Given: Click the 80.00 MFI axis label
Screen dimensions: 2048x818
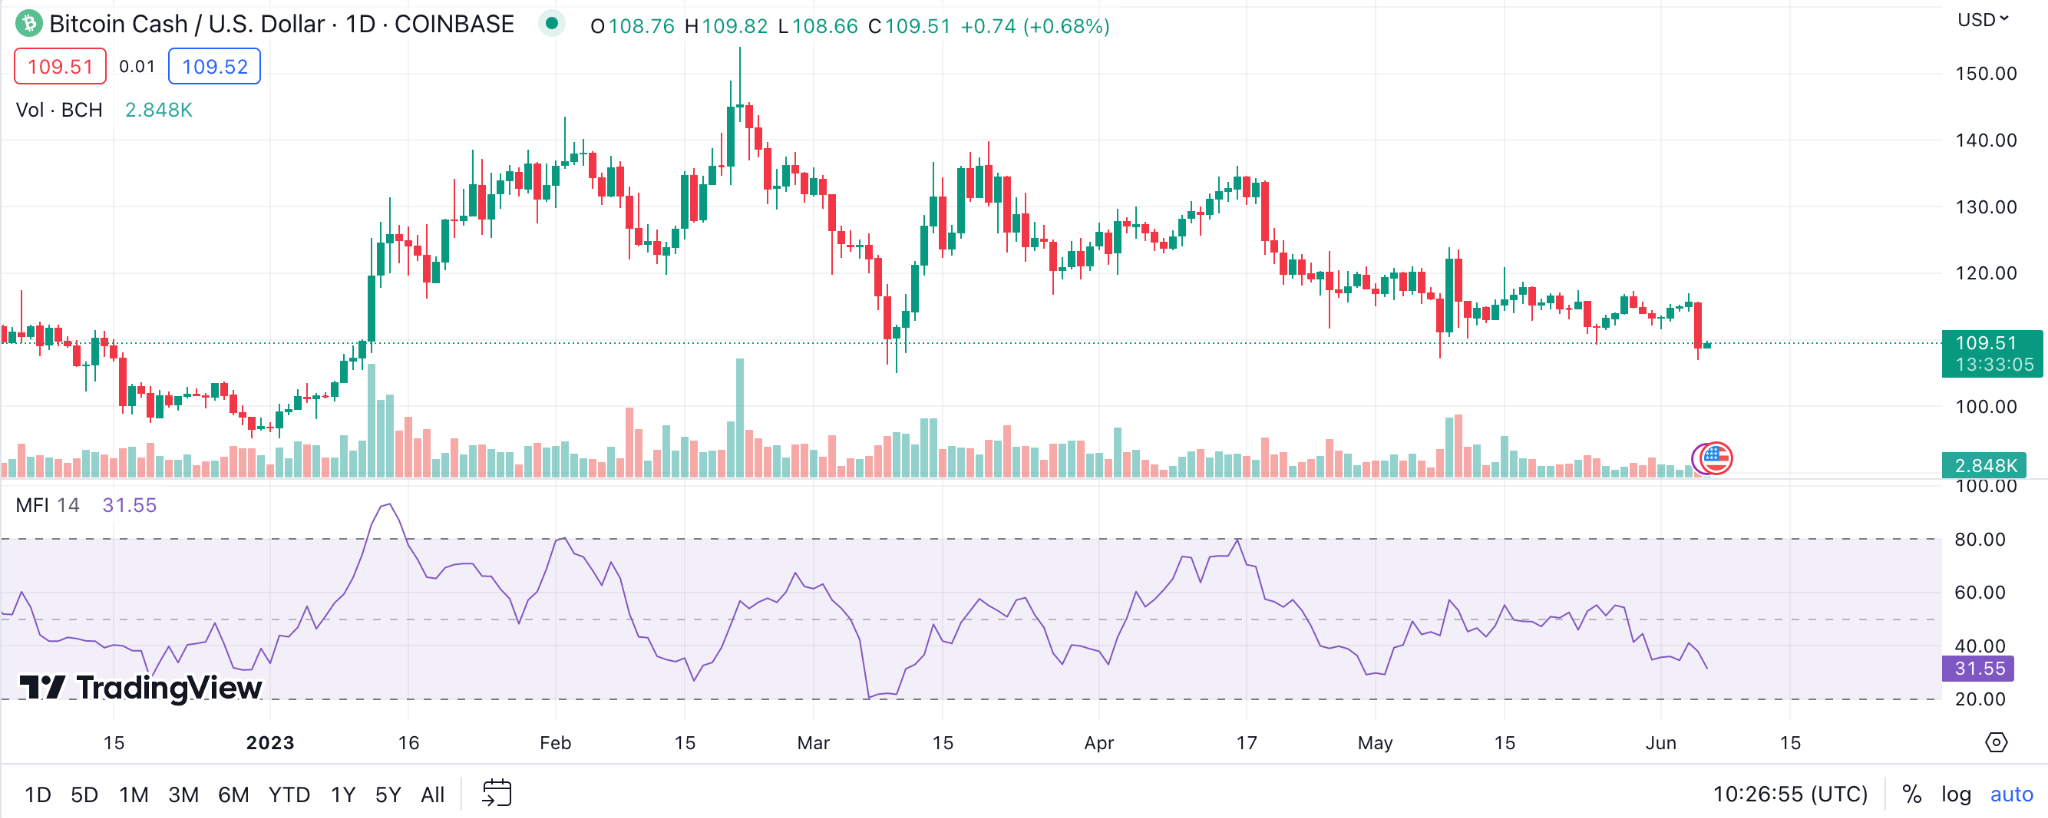Looking at the screenshot, I should (x=1980, y=539).
